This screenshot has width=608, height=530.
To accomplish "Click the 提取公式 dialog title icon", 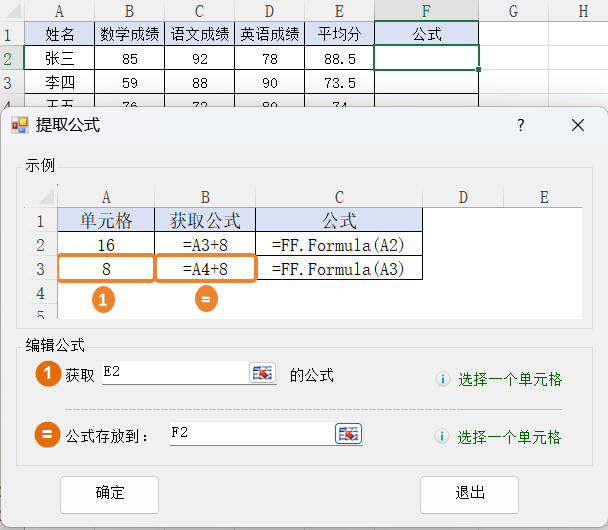I will tap(20, 125).
